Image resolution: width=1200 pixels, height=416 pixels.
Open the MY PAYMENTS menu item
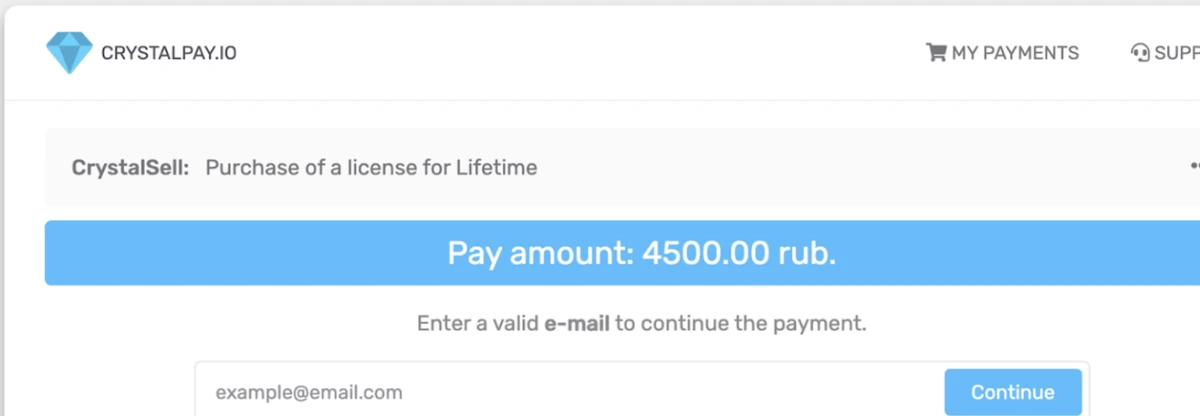pos(1003,53)
